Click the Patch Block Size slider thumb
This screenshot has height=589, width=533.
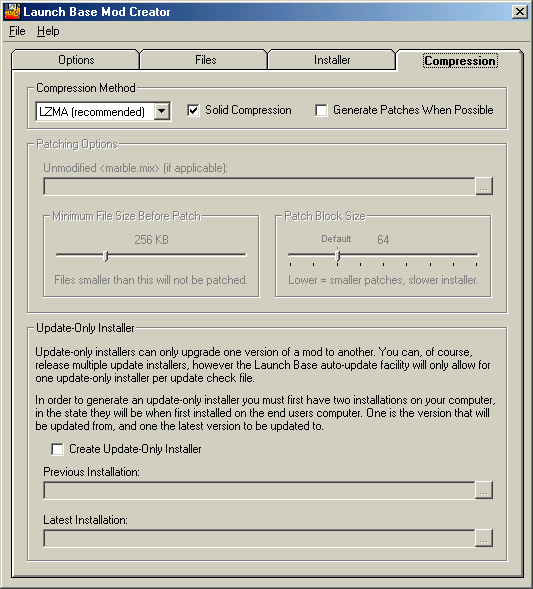[x=338, y=256]
